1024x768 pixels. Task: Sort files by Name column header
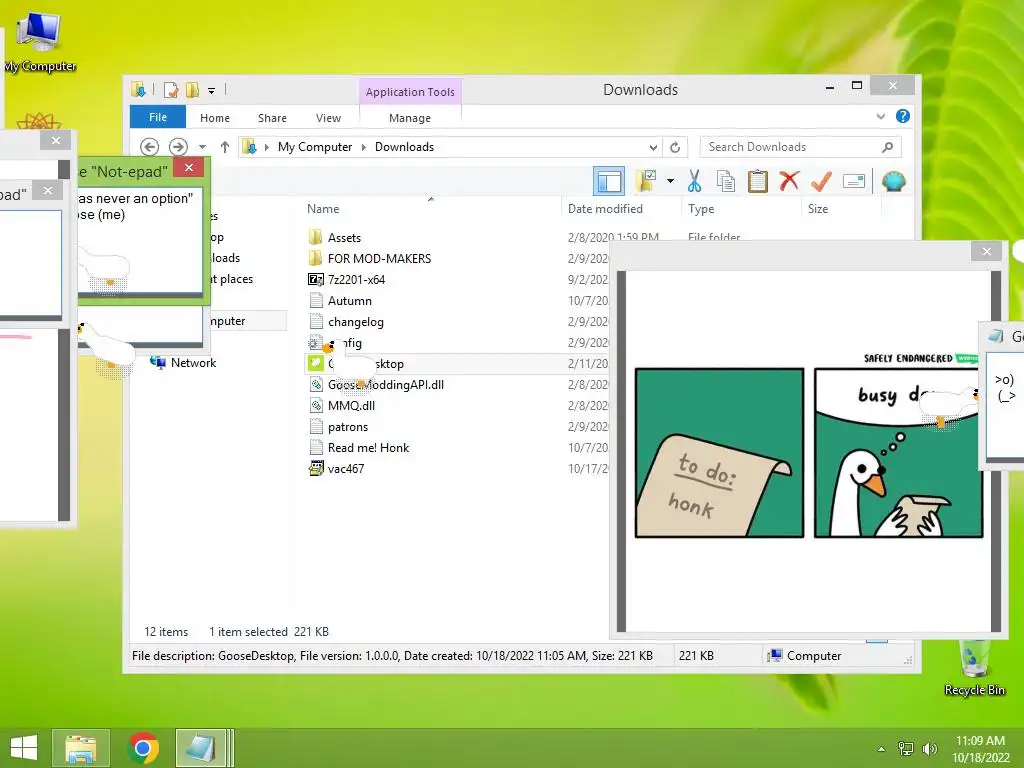tap(323, 209)
